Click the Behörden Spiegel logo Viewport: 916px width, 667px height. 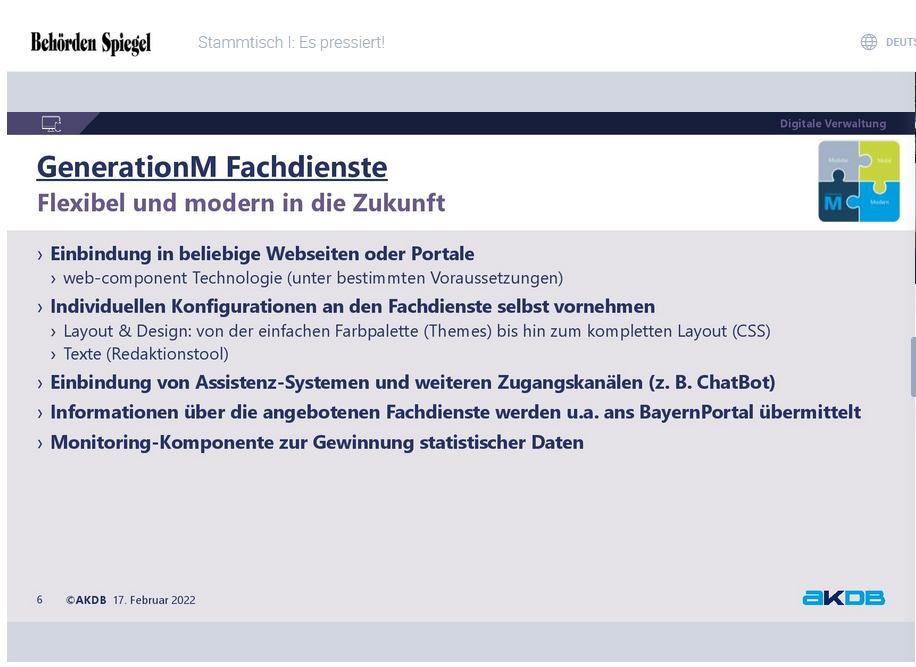pyautogui.click(x=91, y=42)
